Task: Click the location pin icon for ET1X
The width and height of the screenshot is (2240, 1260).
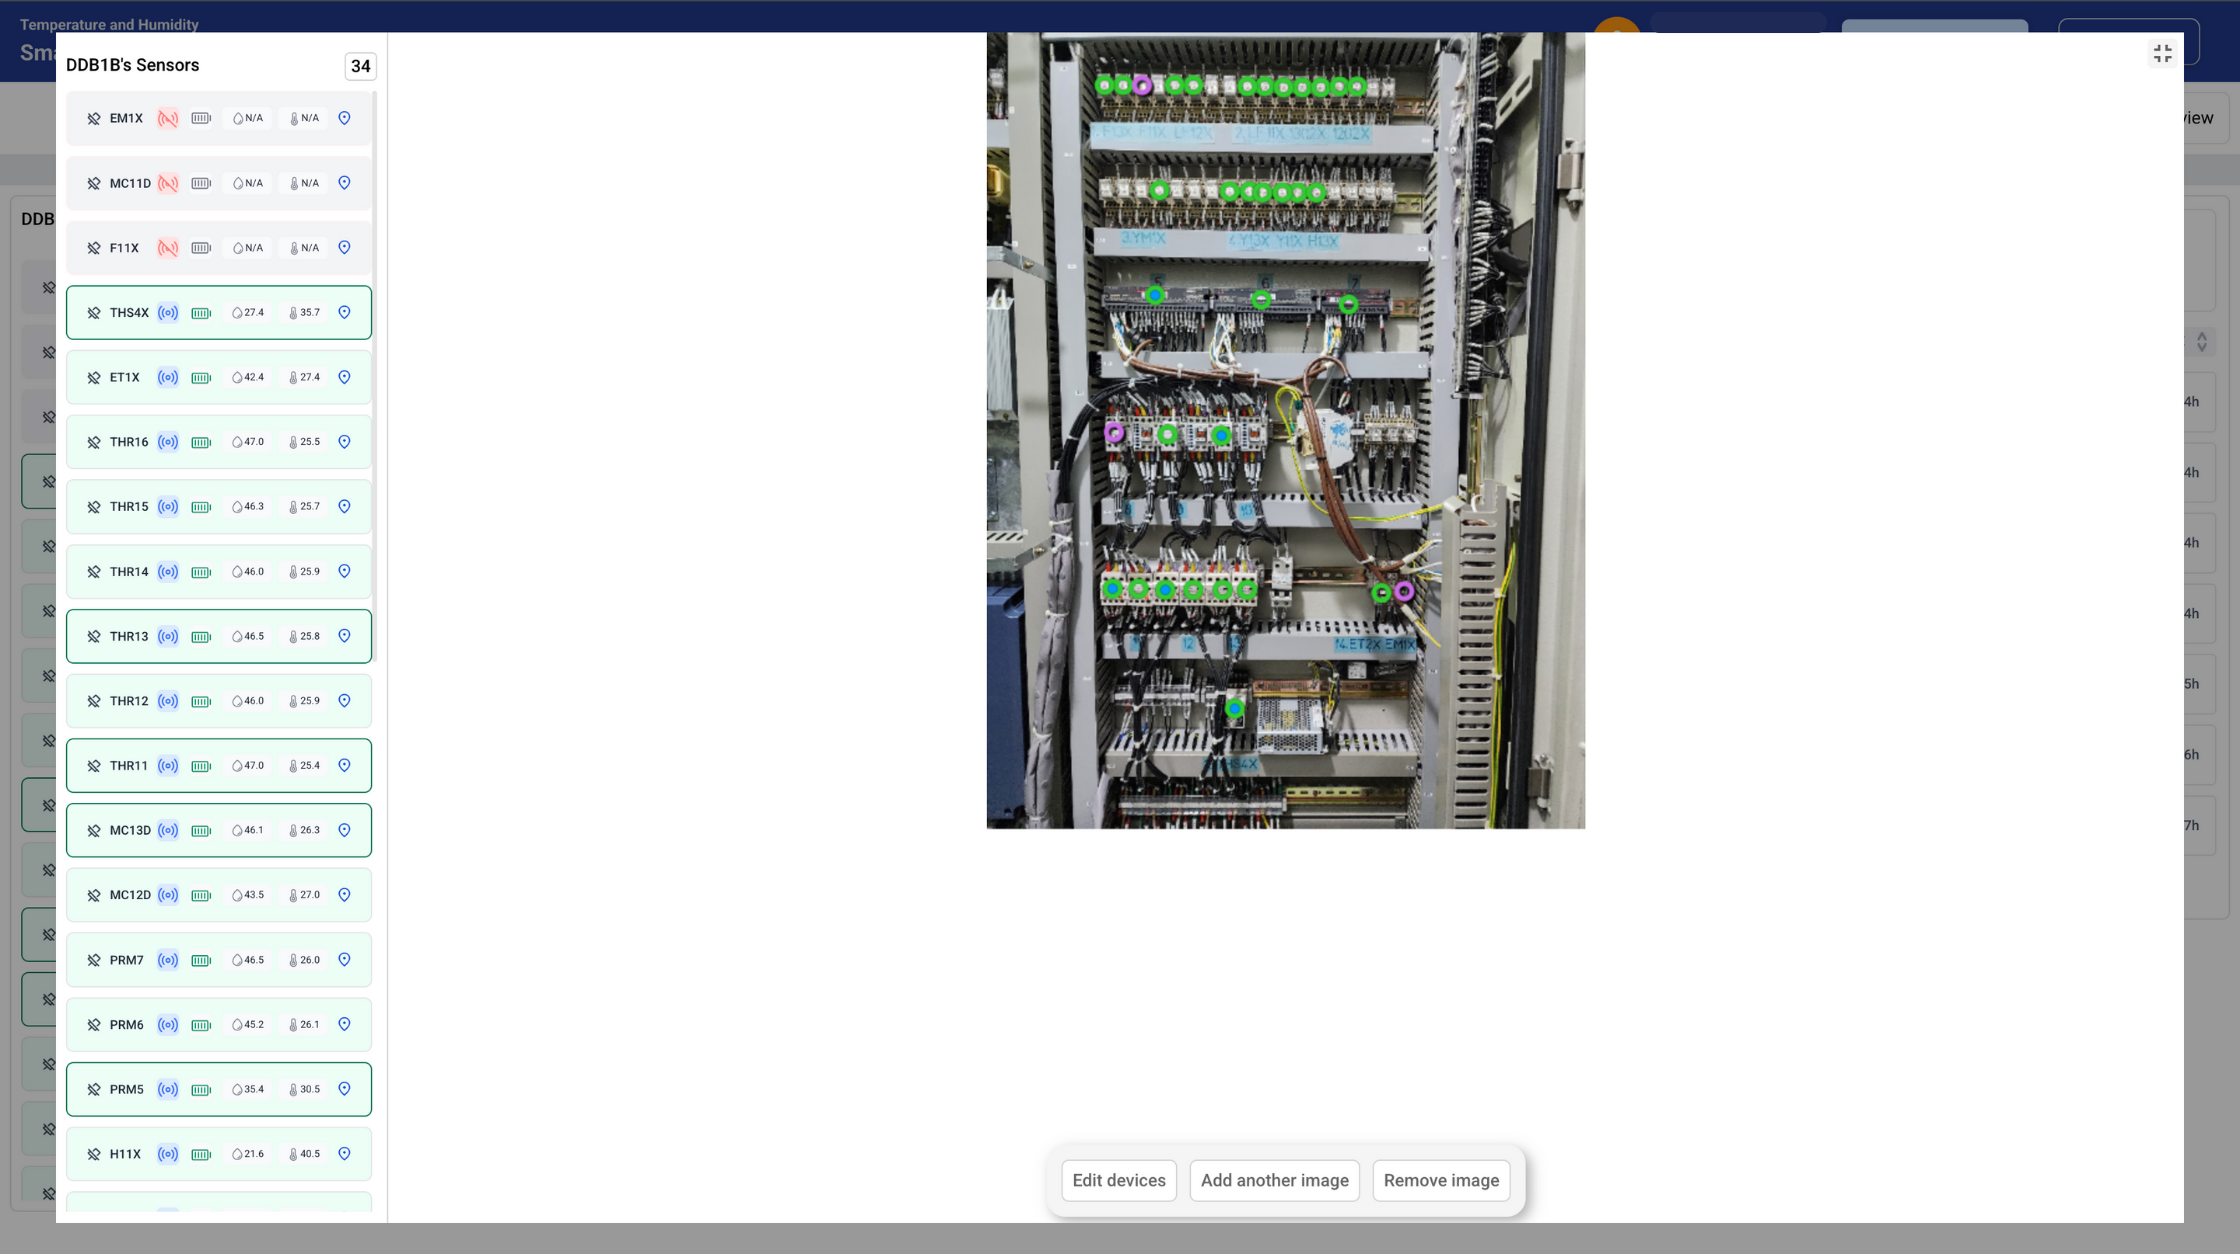Action: pyautogui.click(x=344, y=378)
